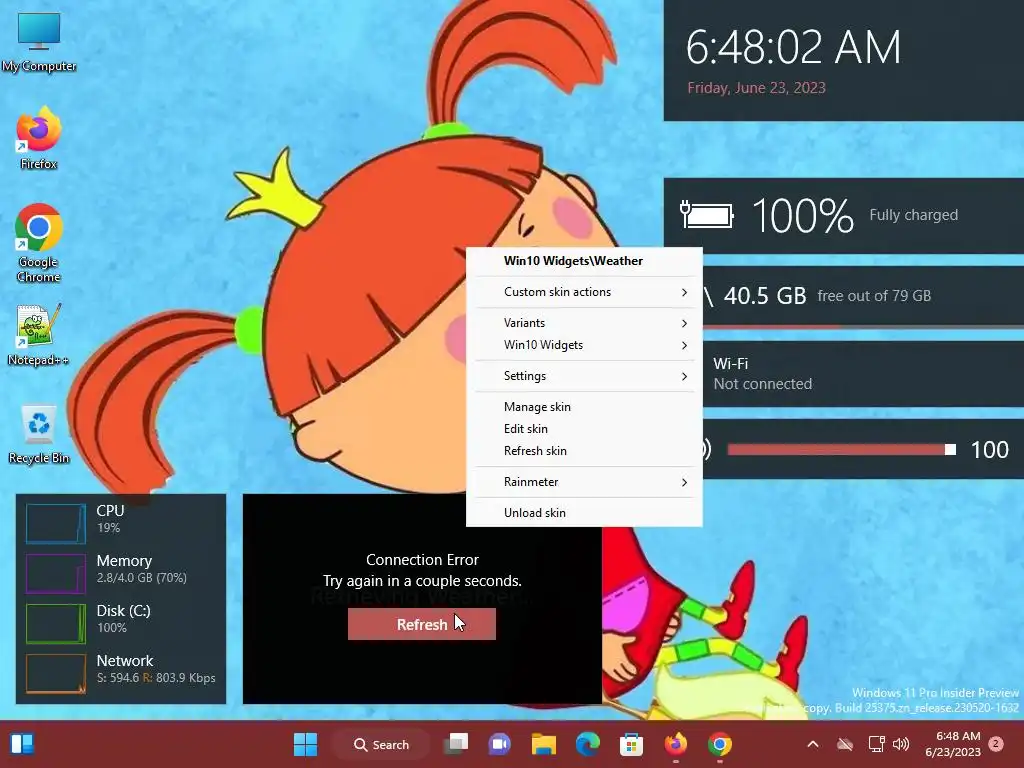Open Task View on the taskbar
Screen dimensions: 1024x768
[456, 744]
